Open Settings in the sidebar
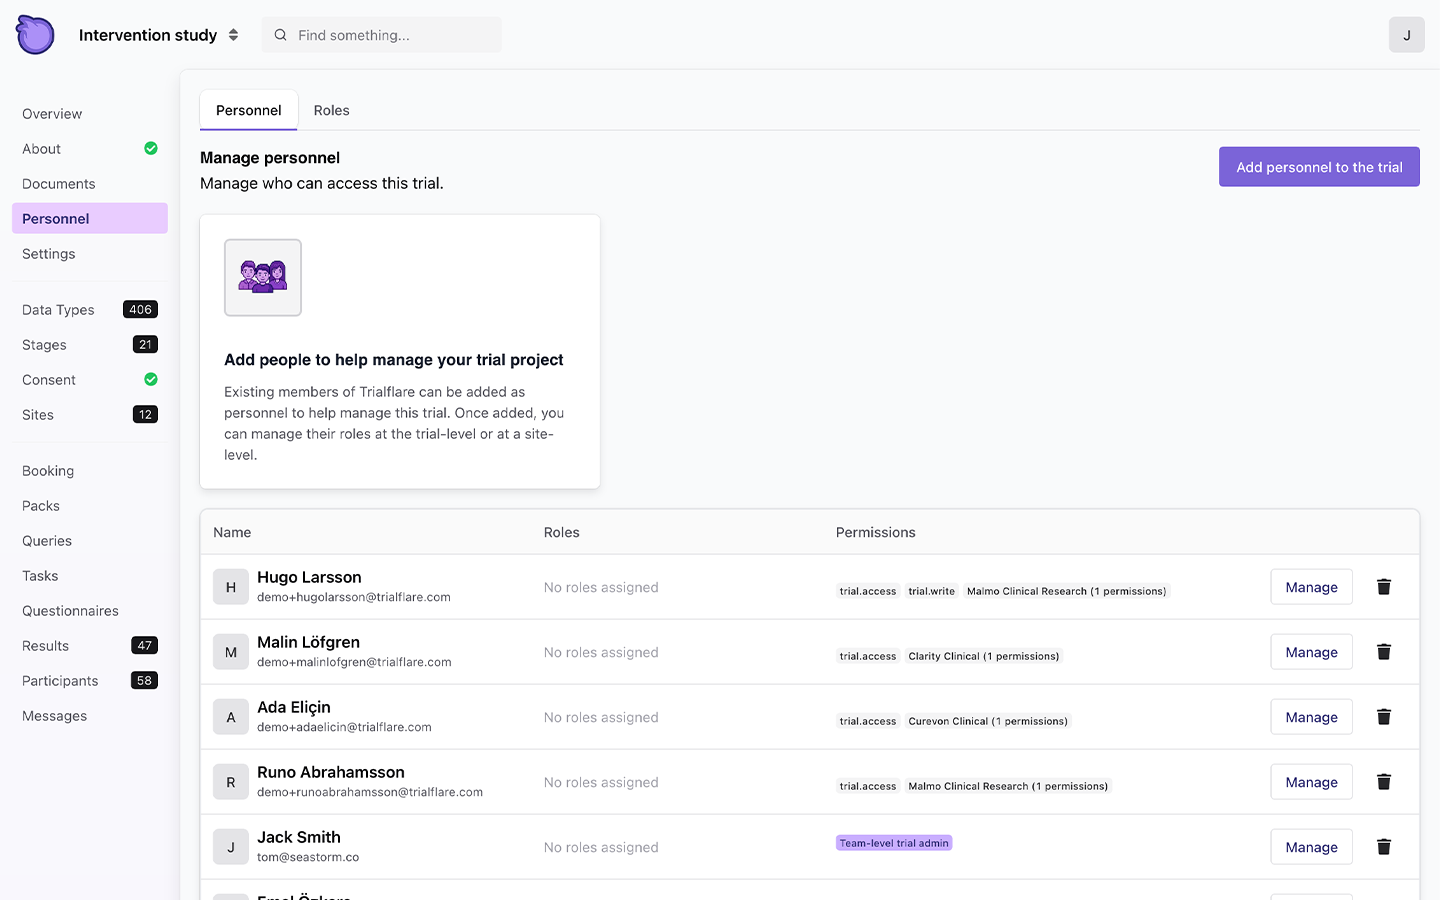Screen dimensions: 1440x900 pyautogui.click(x=90, y=254)
